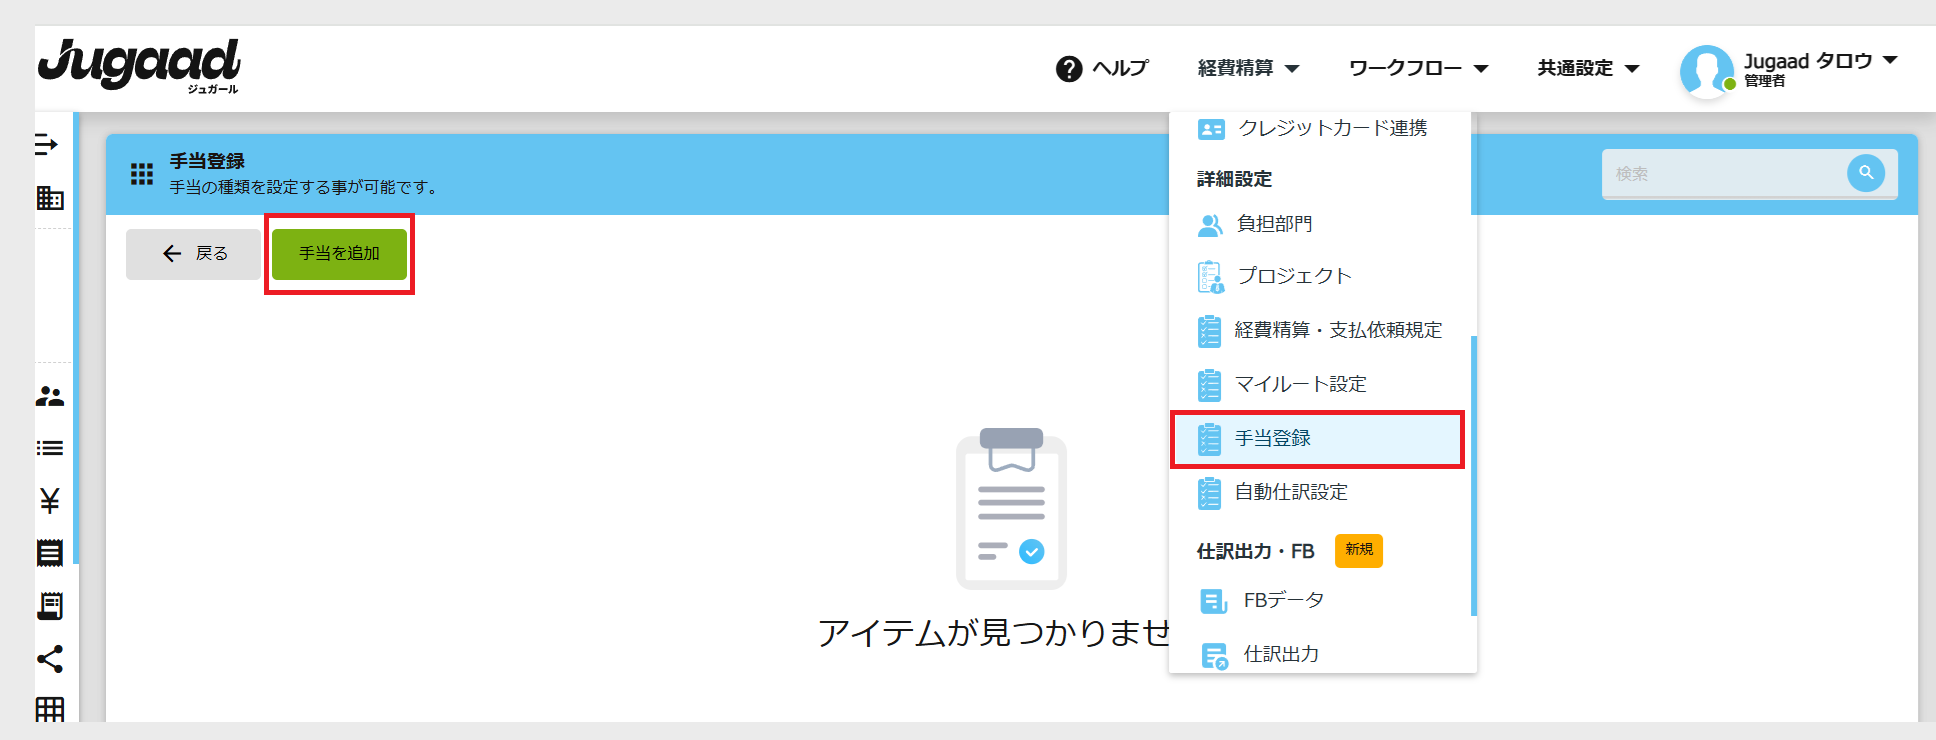Click the 戻る back button
The width and height of the screenshot is (1936, 740).
[x=194, y=254]
